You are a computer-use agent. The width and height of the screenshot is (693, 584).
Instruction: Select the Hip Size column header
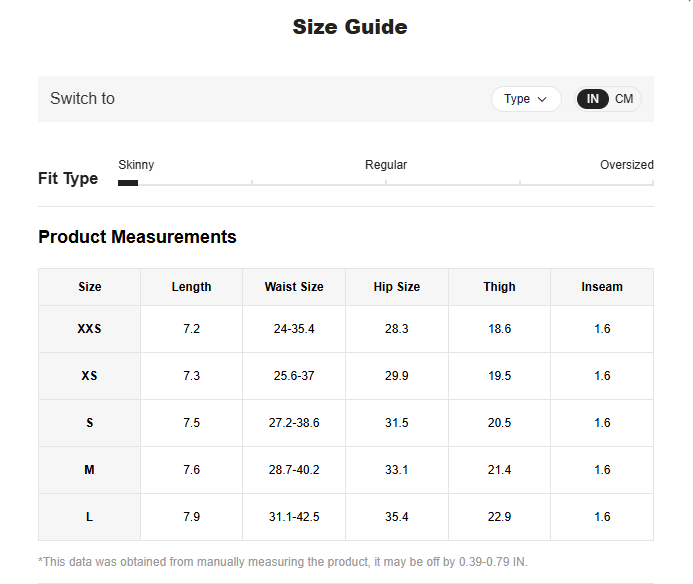click(x=397, y=287)
